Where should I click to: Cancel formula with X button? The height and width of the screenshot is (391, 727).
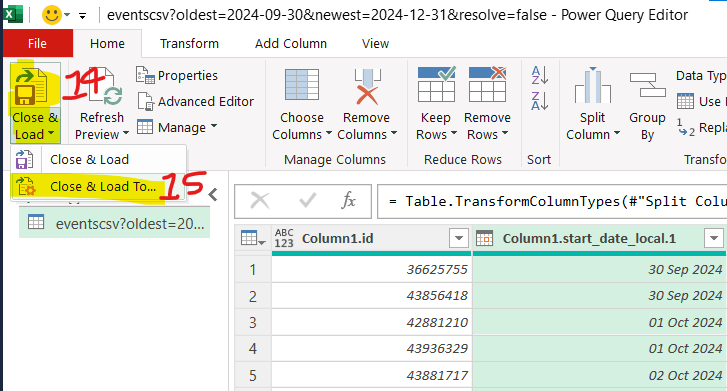point(260,201)
